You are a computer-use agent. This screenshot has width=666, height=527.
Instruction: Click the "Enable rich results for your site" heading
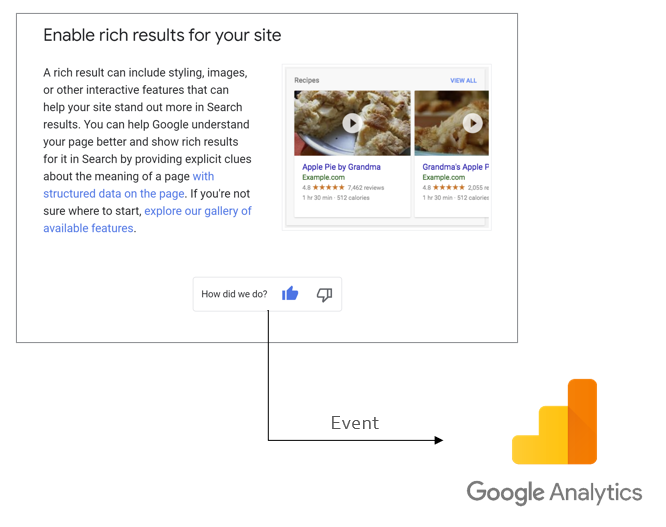(x=162, y=35)
